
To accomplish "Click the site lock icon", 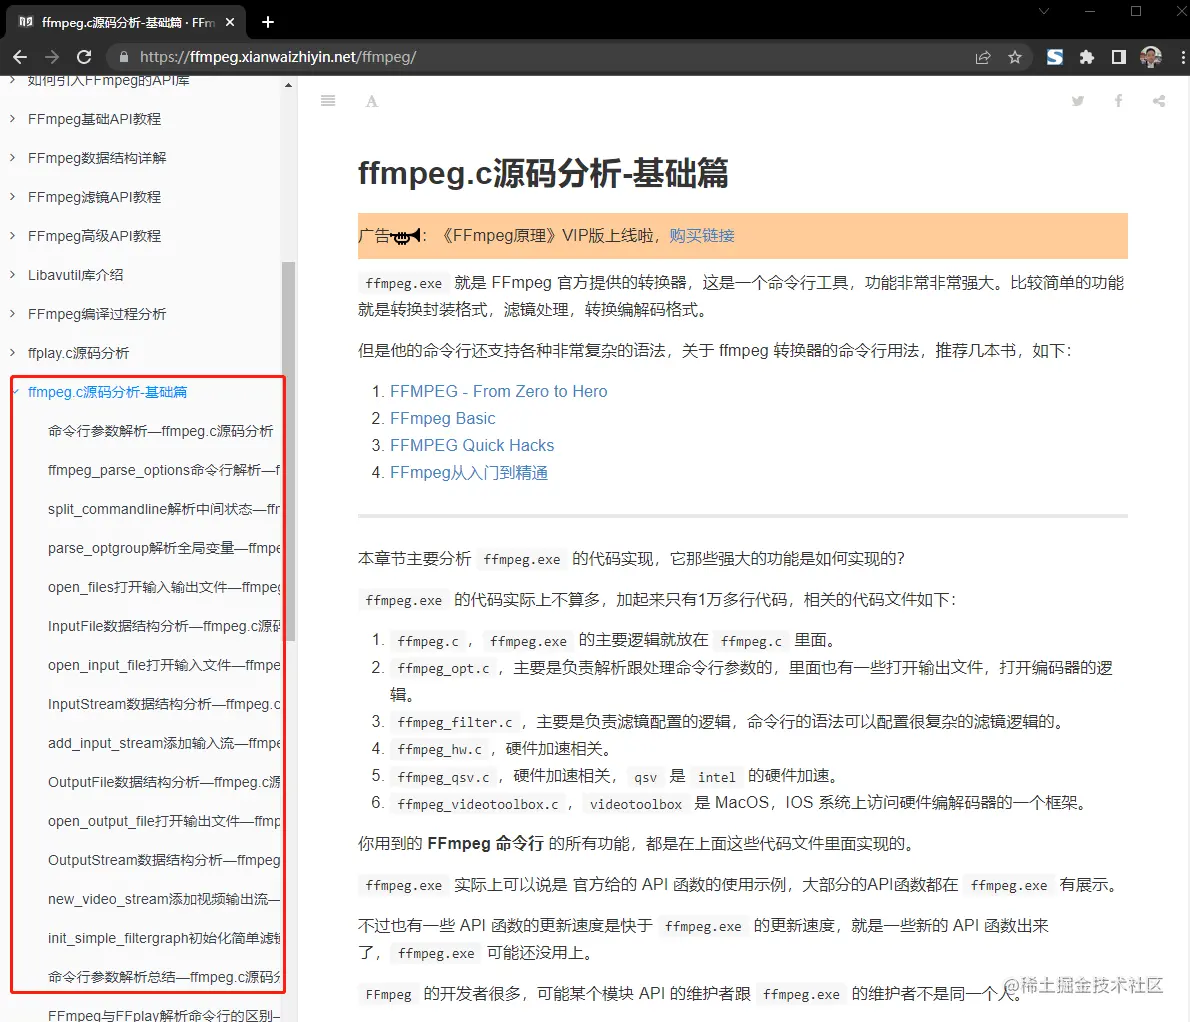I will tap(124, 57).
